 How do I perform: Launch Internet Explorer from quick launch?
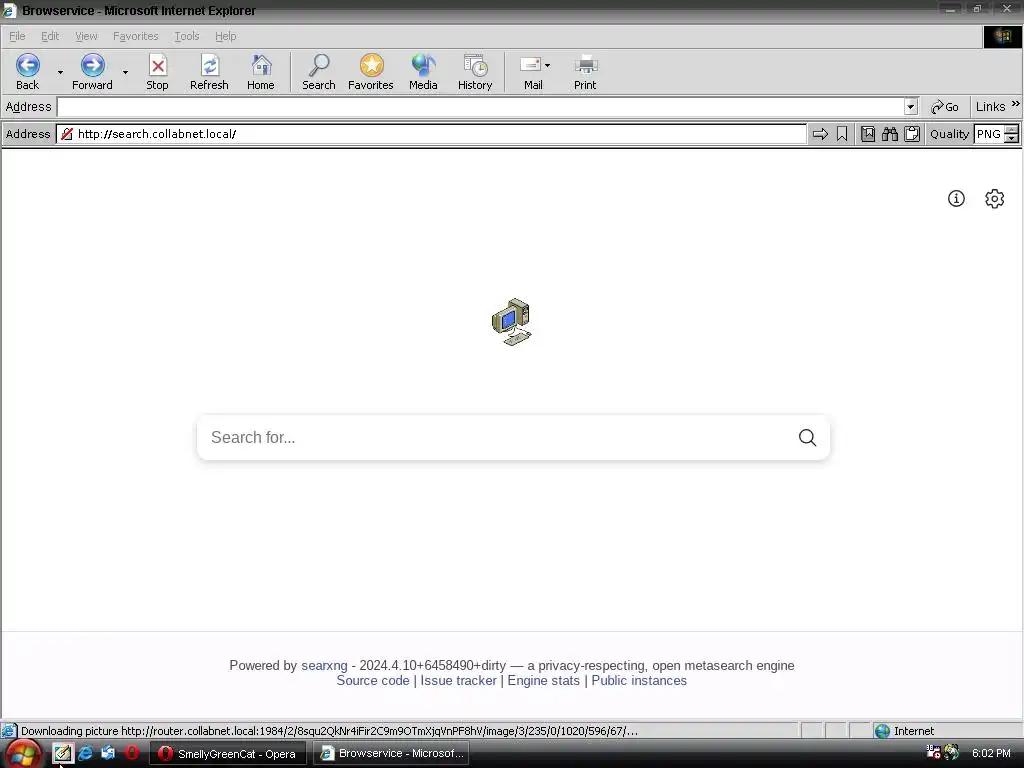coord(86,753)
